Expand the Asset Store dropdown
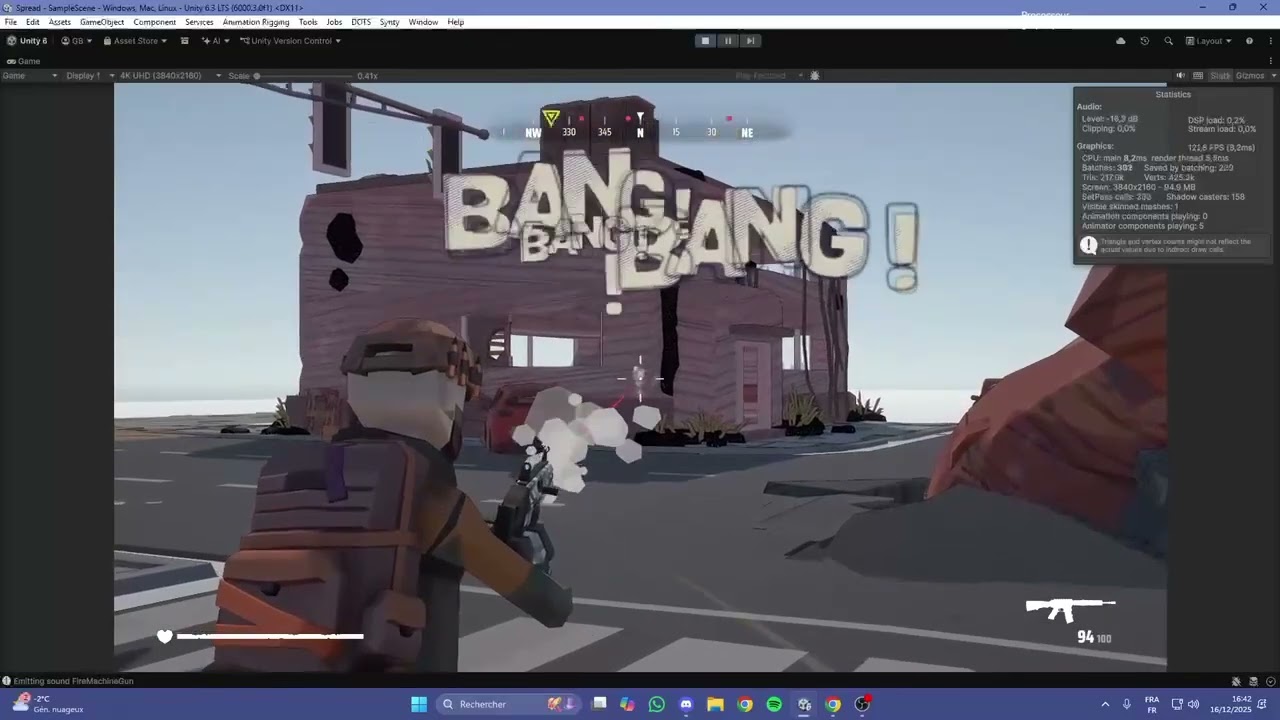 pos(135,41)
